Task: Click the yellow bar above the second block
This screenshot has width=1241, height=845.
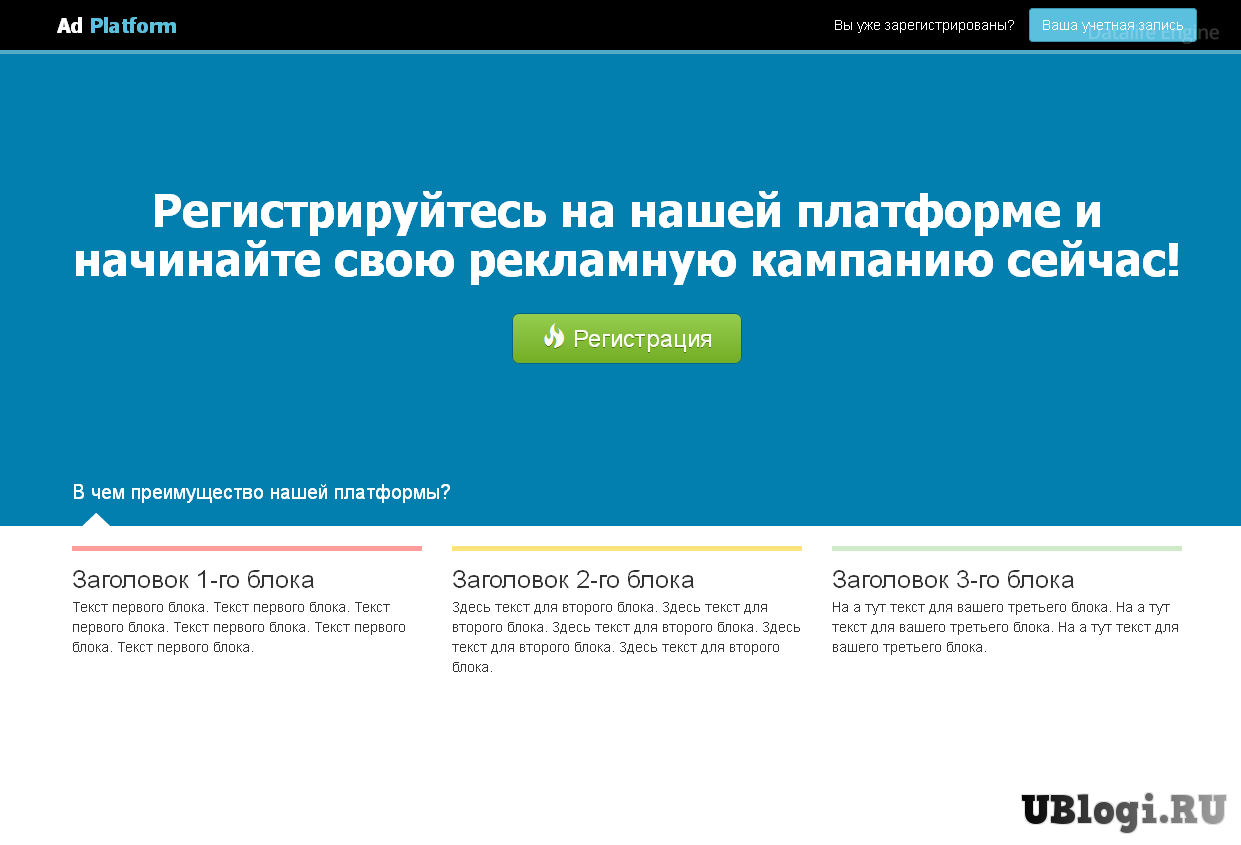Action: coord(626,548)
